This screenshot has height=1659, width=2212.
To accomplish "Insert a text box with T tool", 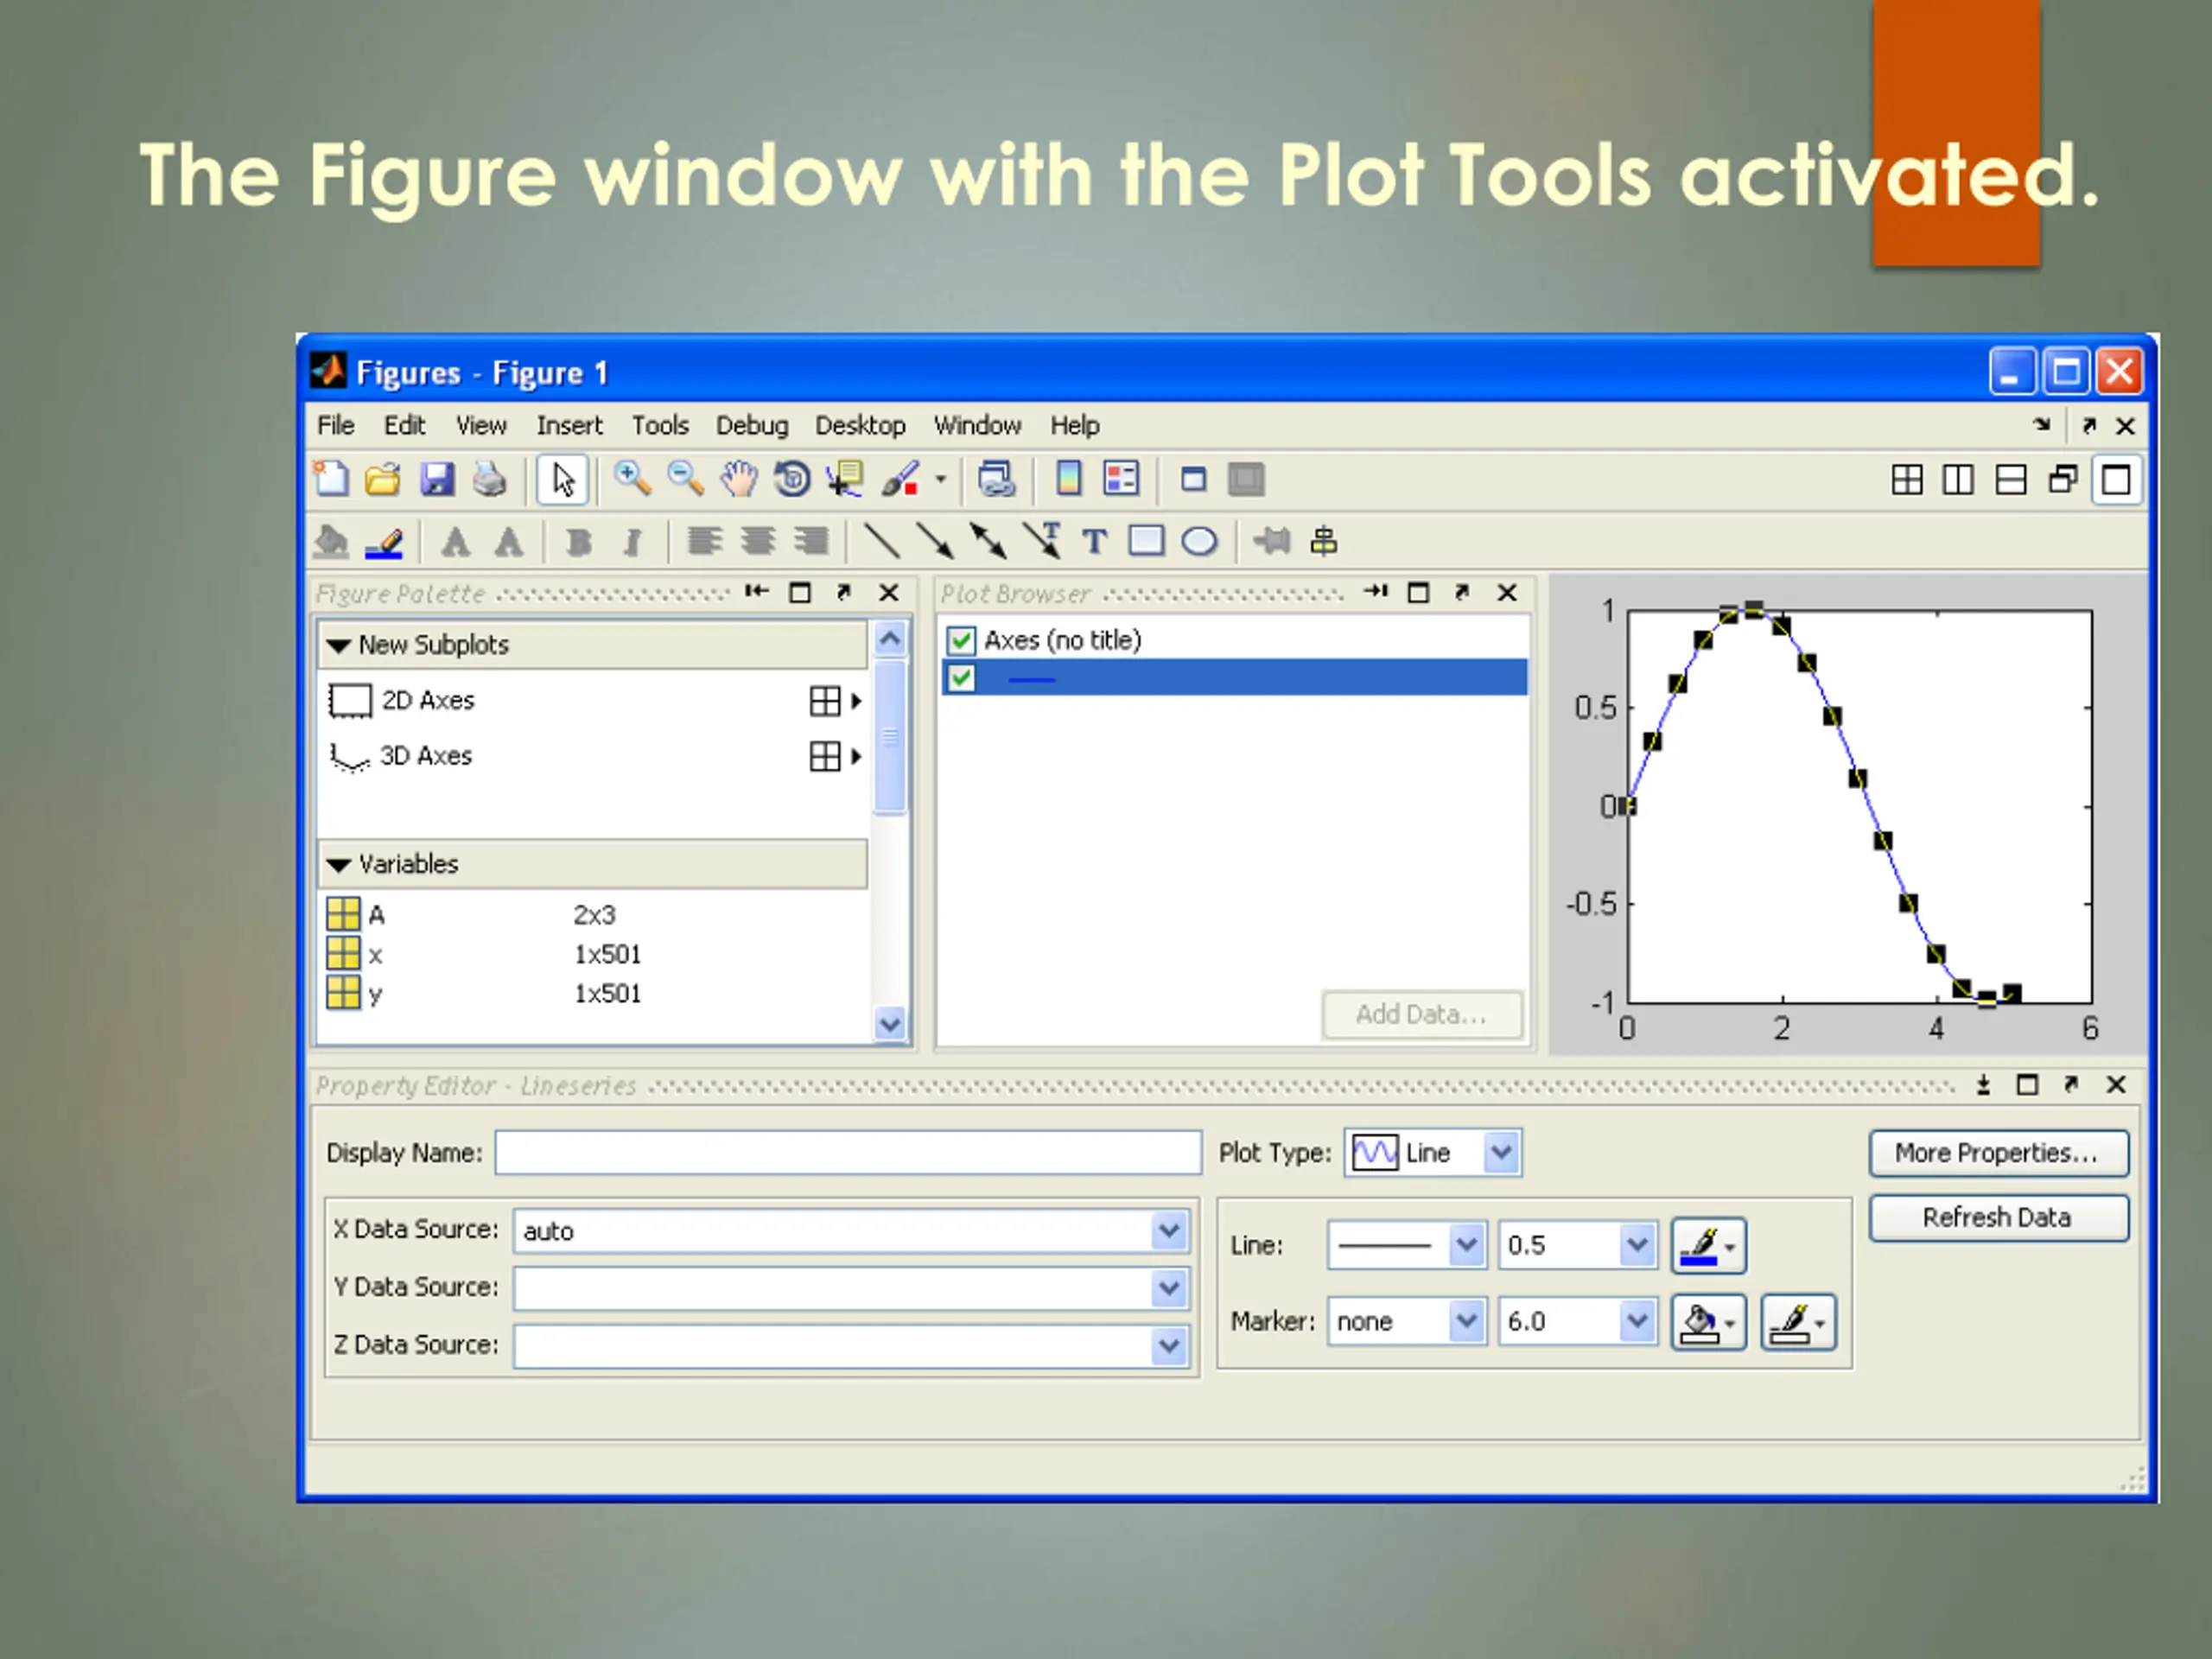I will click(x=1095, y=542).
